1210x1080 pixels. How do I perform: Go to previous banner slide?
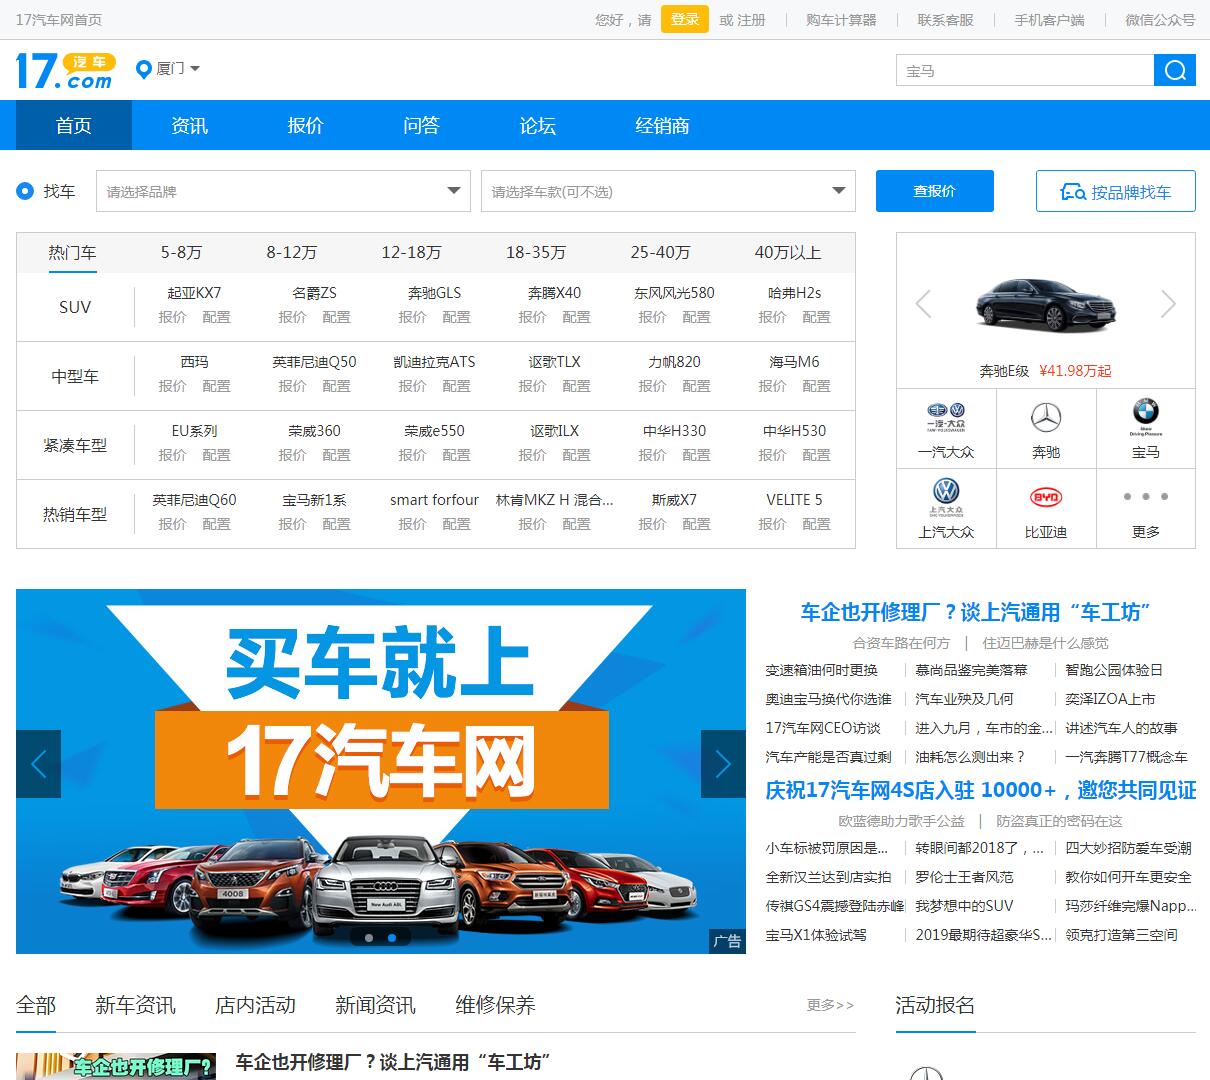point(38,764)
